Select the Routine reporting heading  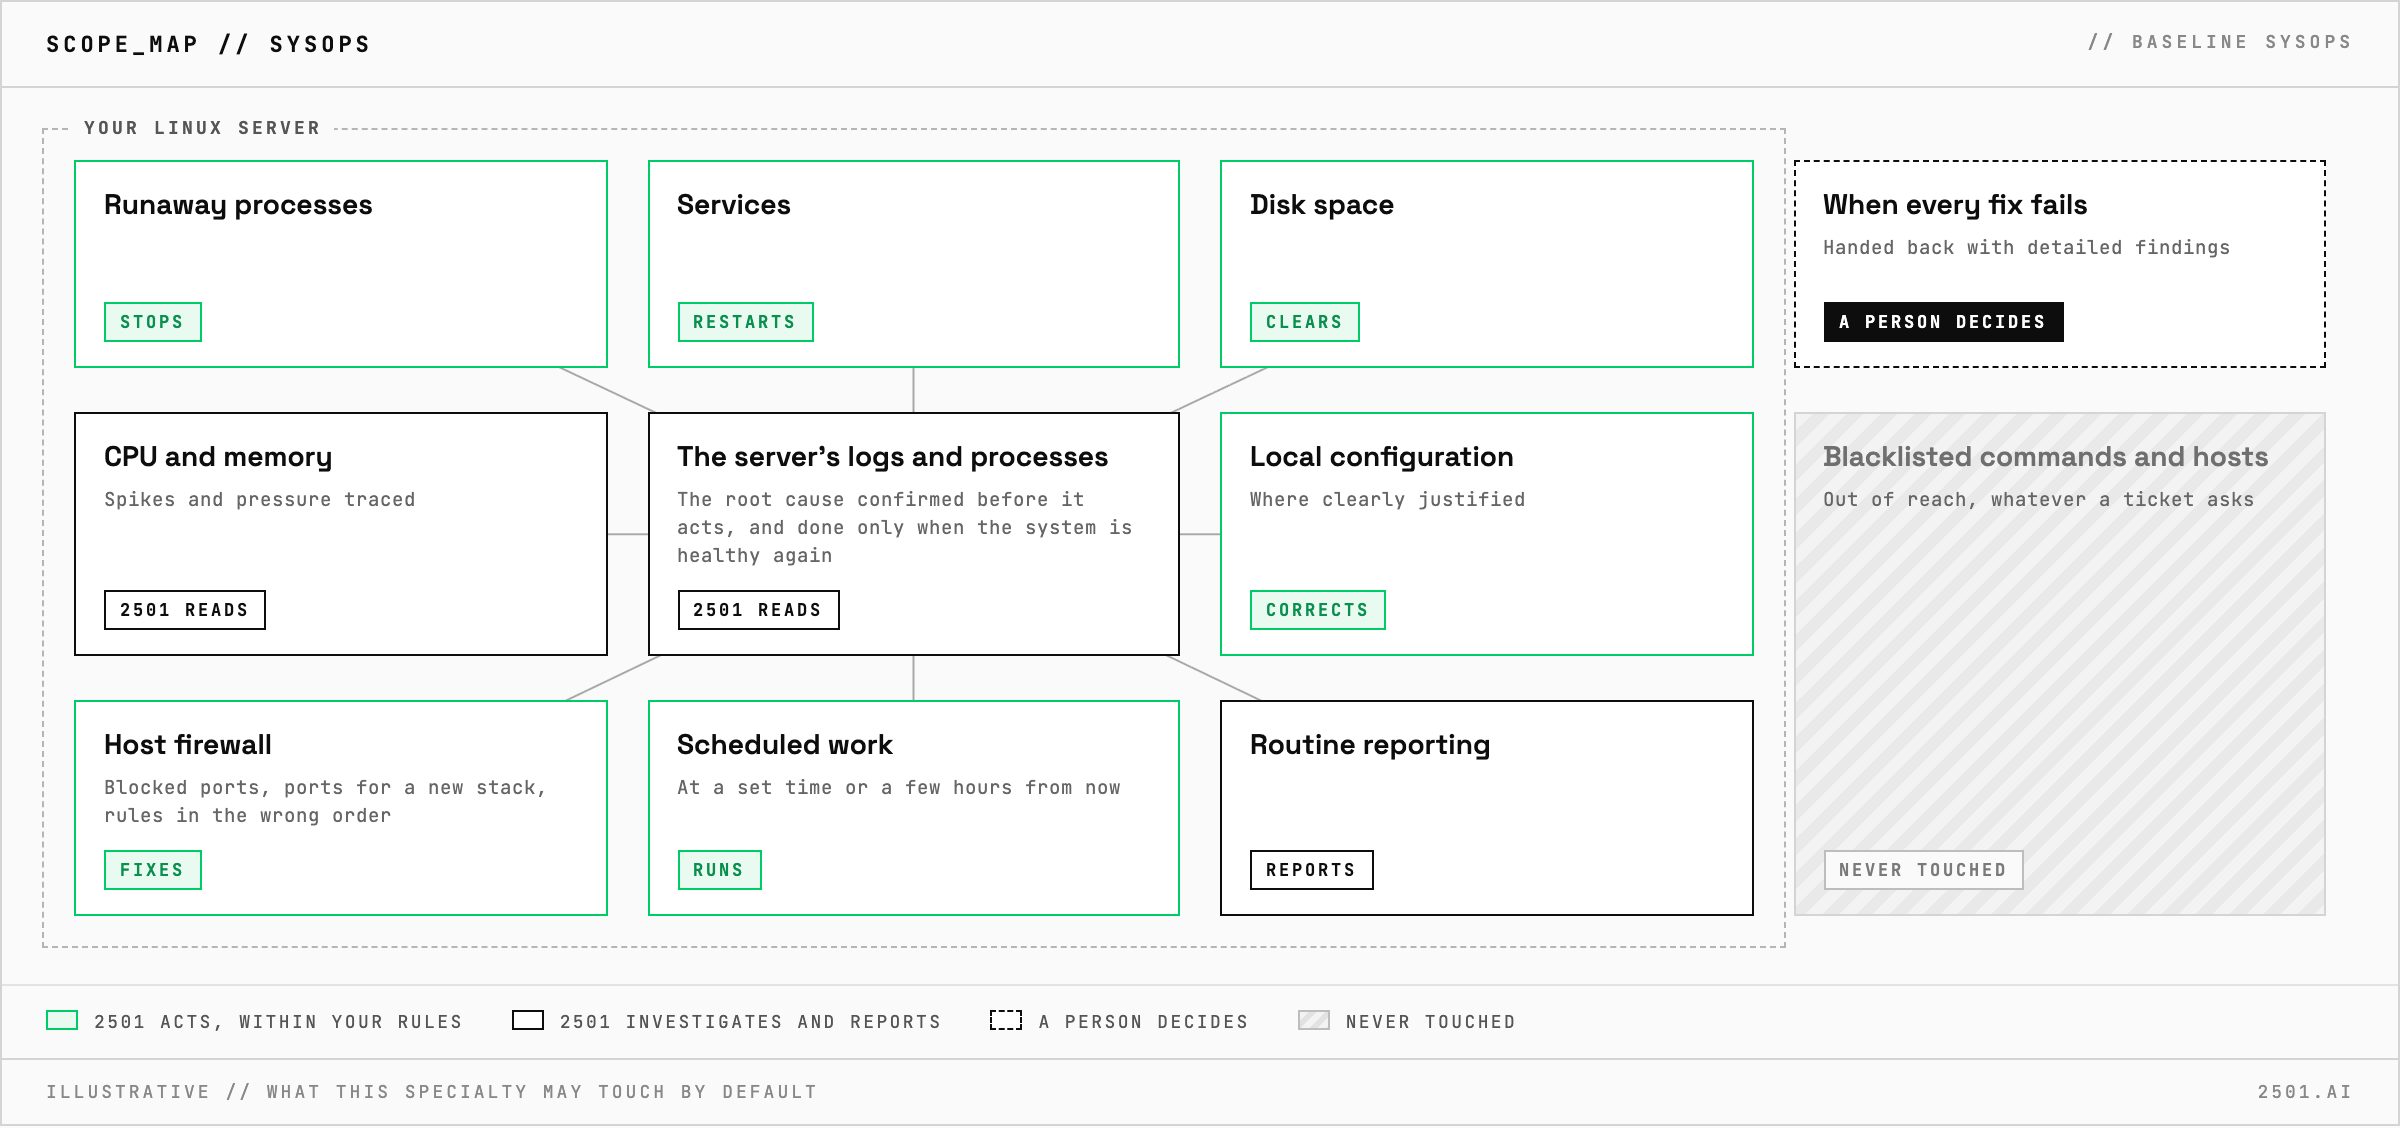[1370, 745]
